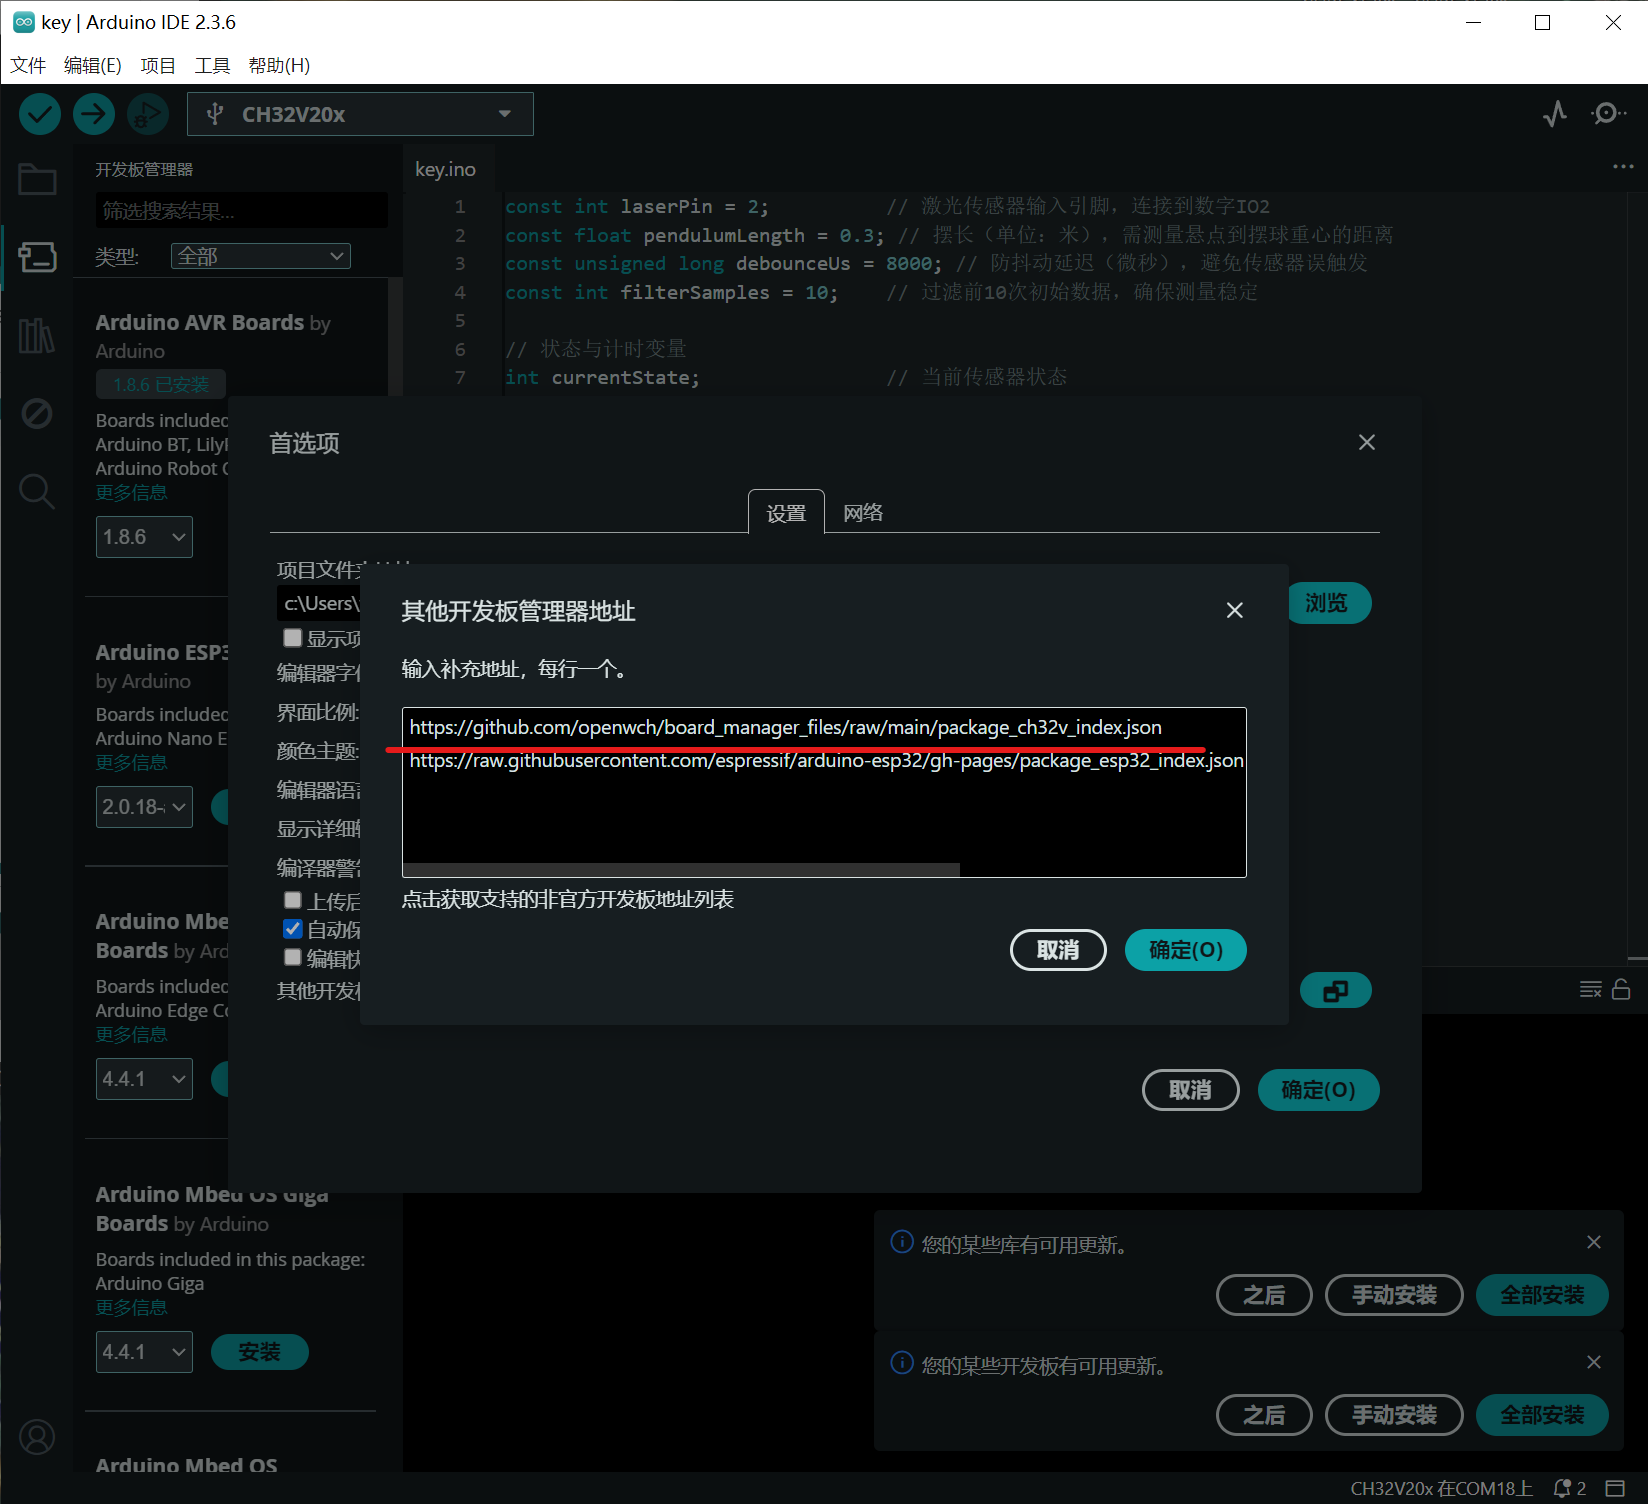Confirm board URLs with 确定(O) button

1185,950
